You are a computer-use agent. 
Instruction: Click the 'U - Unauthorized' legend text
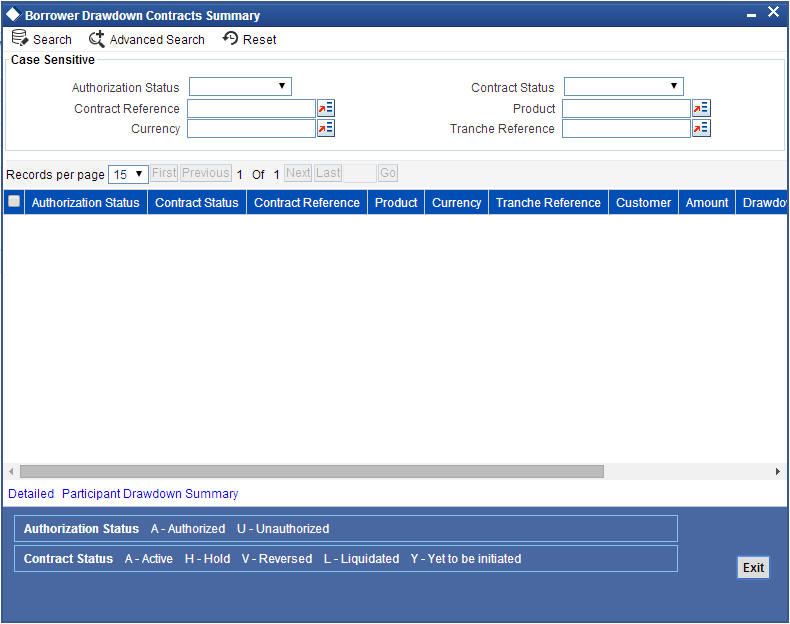click(283, 529)
